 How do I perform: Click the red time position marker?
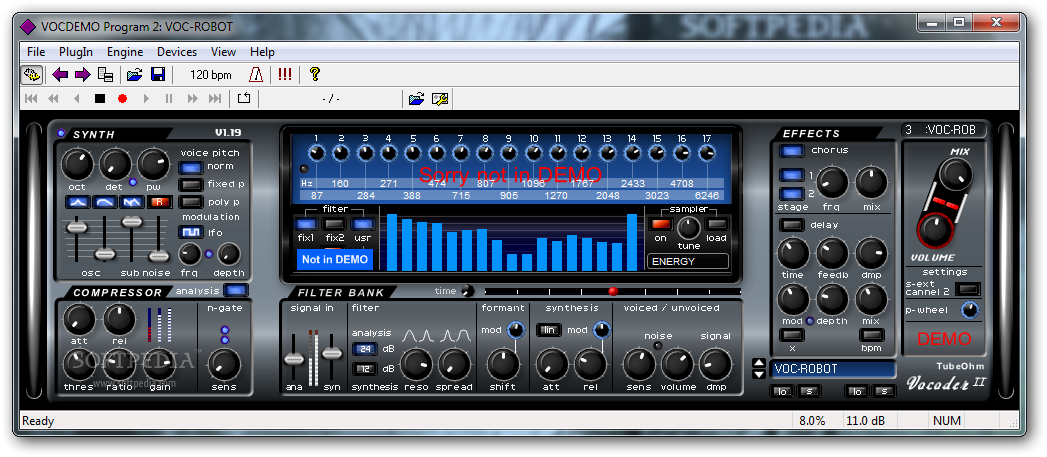pos(613,291)
